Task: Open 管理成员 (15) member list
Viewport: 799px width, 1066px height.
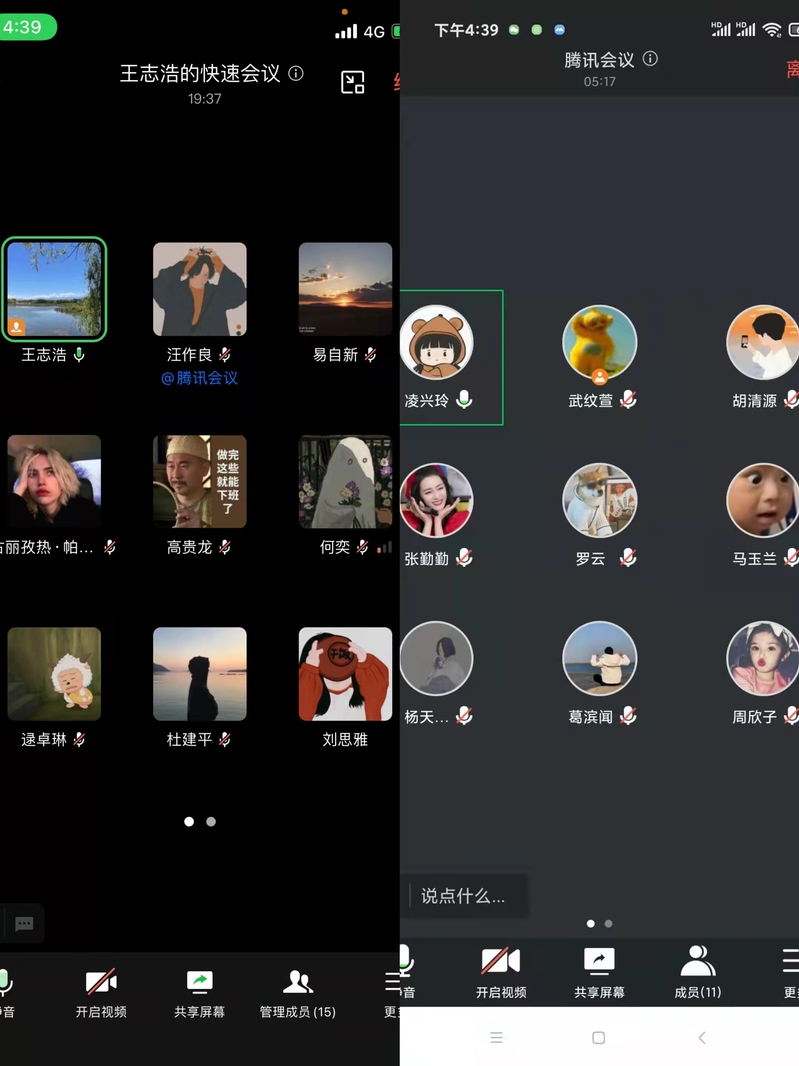Action: pyautogui.click(x=297, y=992)
